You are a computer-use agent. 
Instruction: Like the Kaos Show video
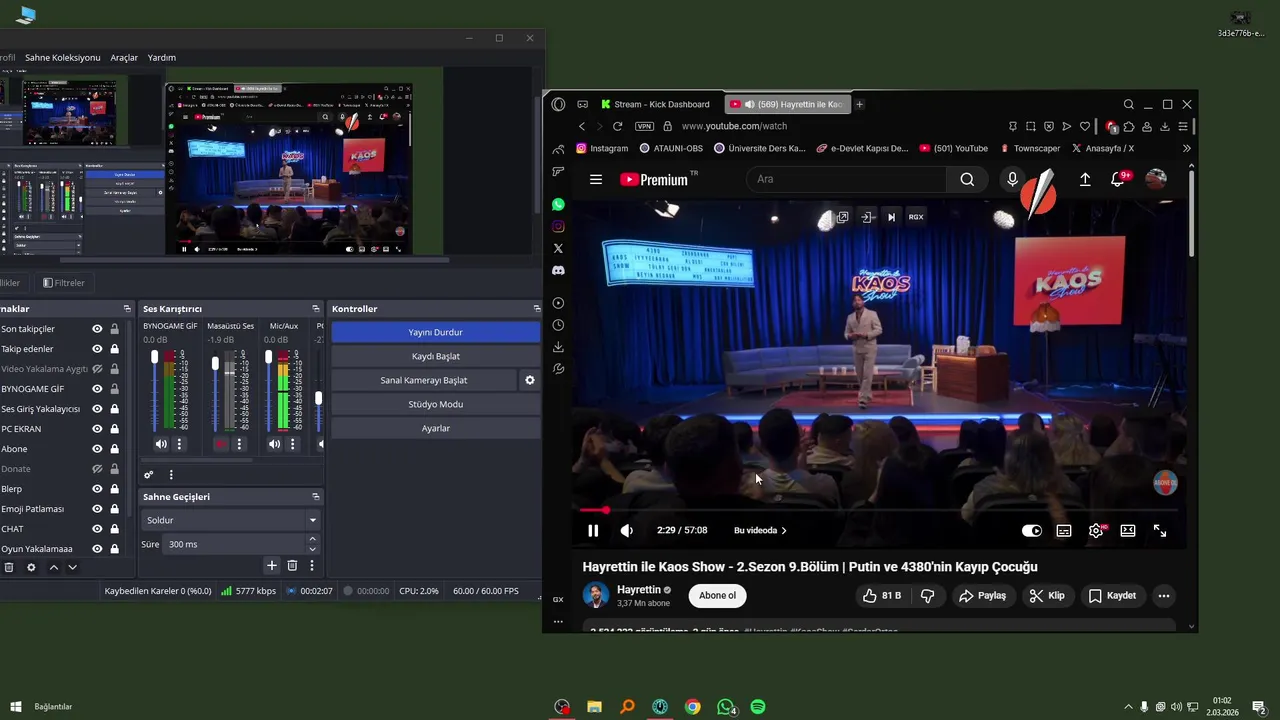click(x=882, y=596)
